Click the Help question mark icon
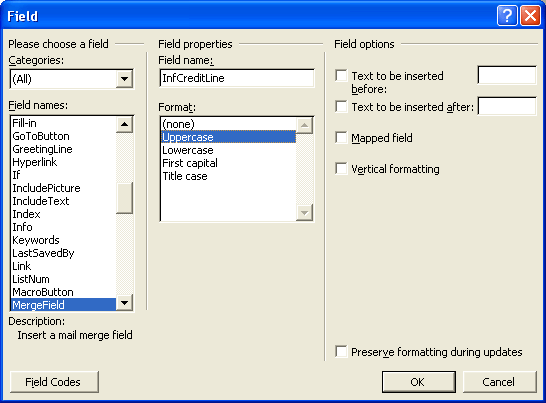 click(x=507, y=16)
